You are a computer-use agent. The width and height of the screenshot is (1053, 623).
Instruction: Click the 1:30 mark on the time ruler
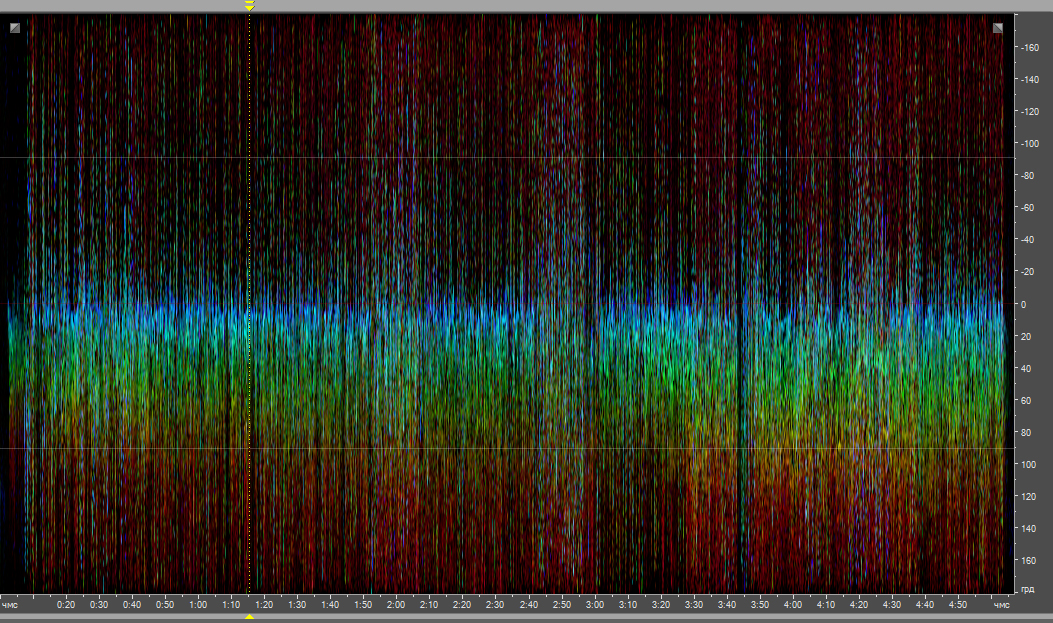pos(297,605)
